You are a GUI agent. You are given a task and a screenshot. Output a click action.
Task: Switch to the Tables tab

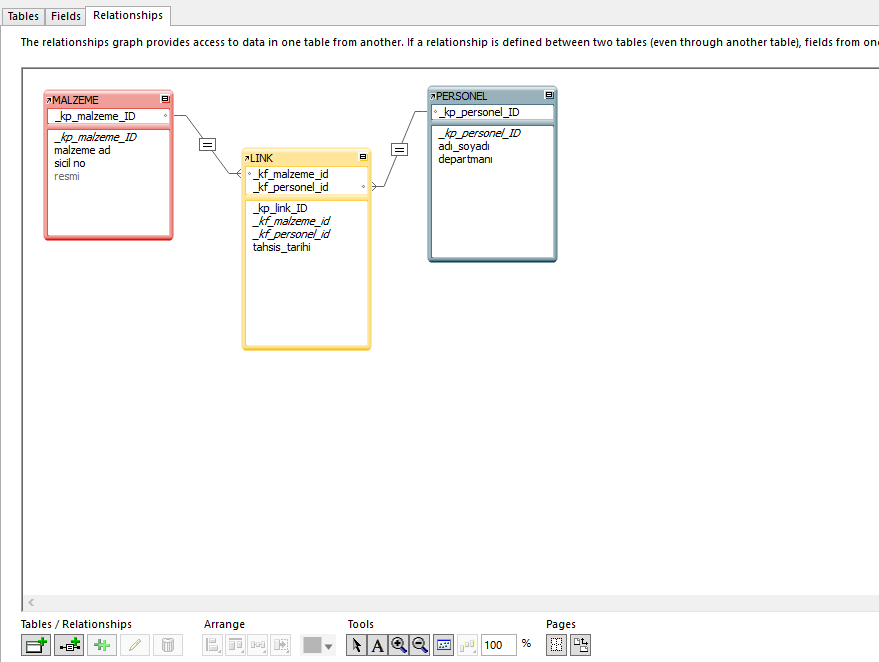tap(23, 16)
